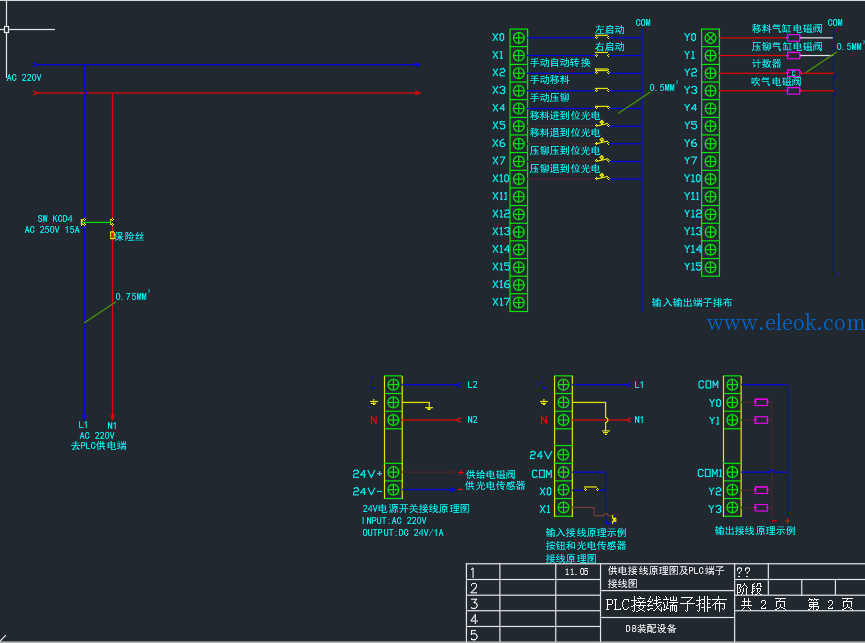Image resolution: width=865 pixels, height=643 pixels.
Task: Select the SW KCD4 switch label
Action: 55,219
